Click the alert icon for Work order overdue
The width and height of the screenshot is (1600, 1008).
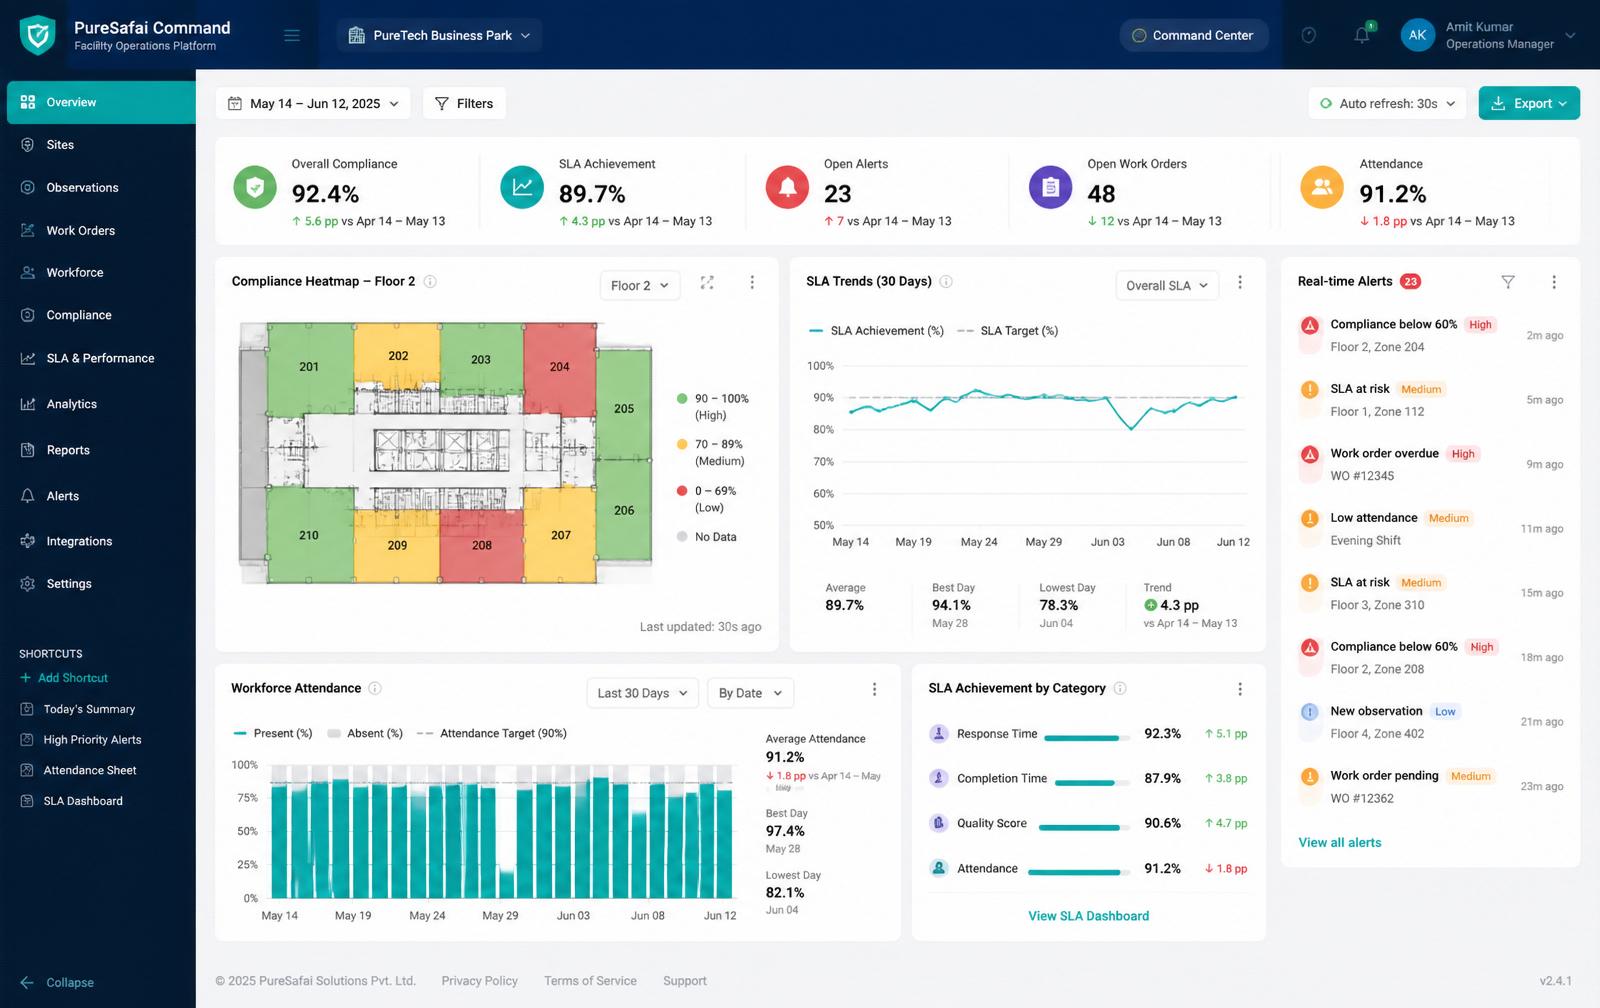[1309, 454]
